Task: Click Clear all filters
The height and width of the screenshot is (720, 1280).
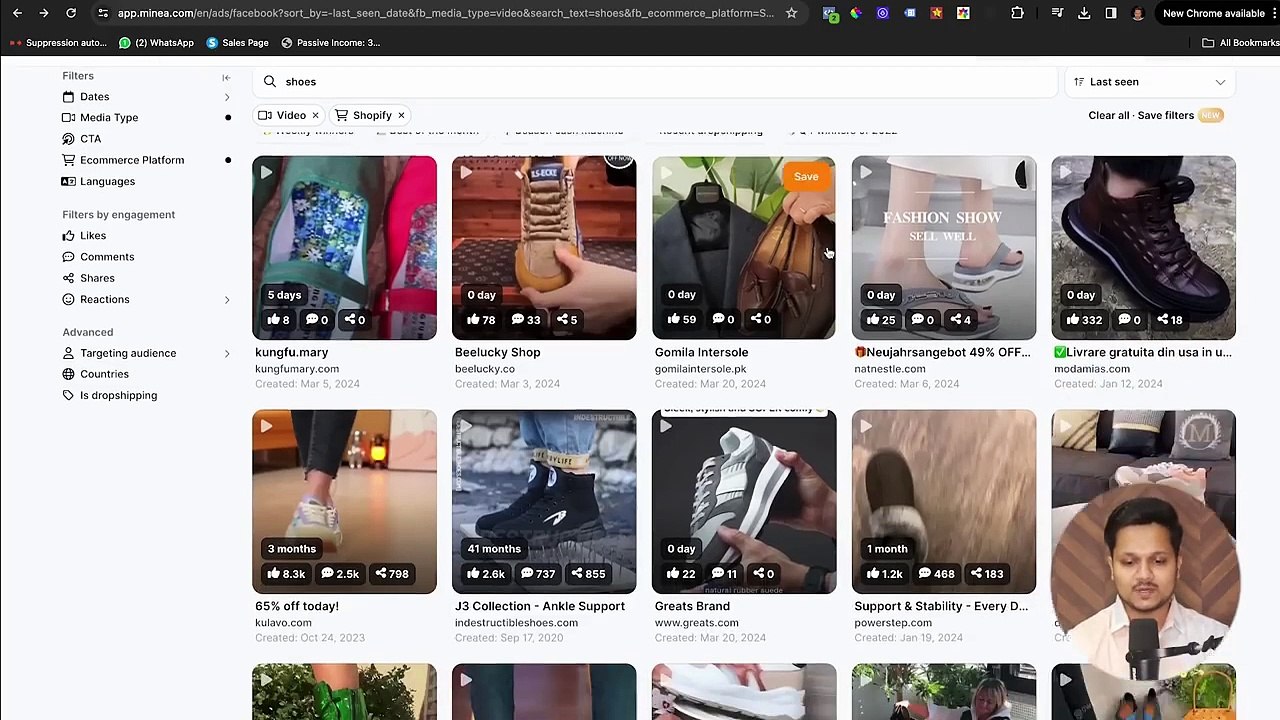Action: pos(1108,115)
